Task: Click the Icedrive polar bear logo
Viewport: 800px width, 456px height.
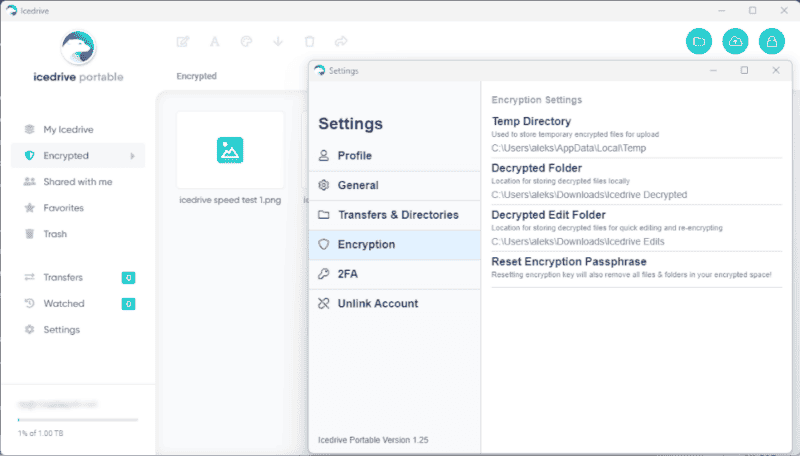Action: pyautogui.click(x=78, y=47)
